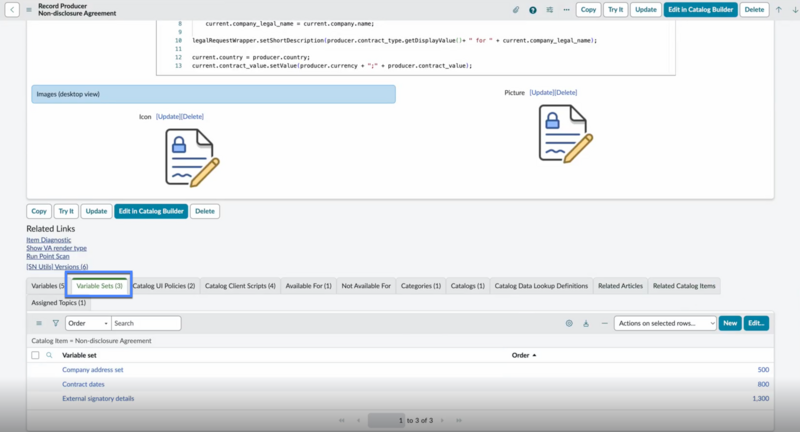The height and width of the screenshot is (432, 800).
Task: Click Try It in the top header
Action: 615,10
